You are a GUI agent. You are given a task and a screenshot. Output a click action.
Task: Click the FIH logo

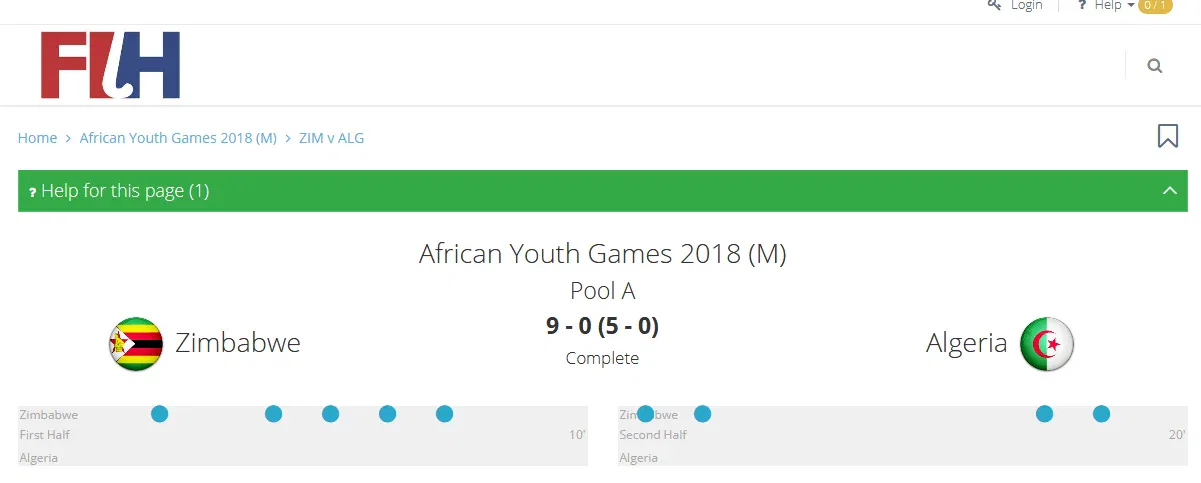pyautogui.click(x=110, y=65)
